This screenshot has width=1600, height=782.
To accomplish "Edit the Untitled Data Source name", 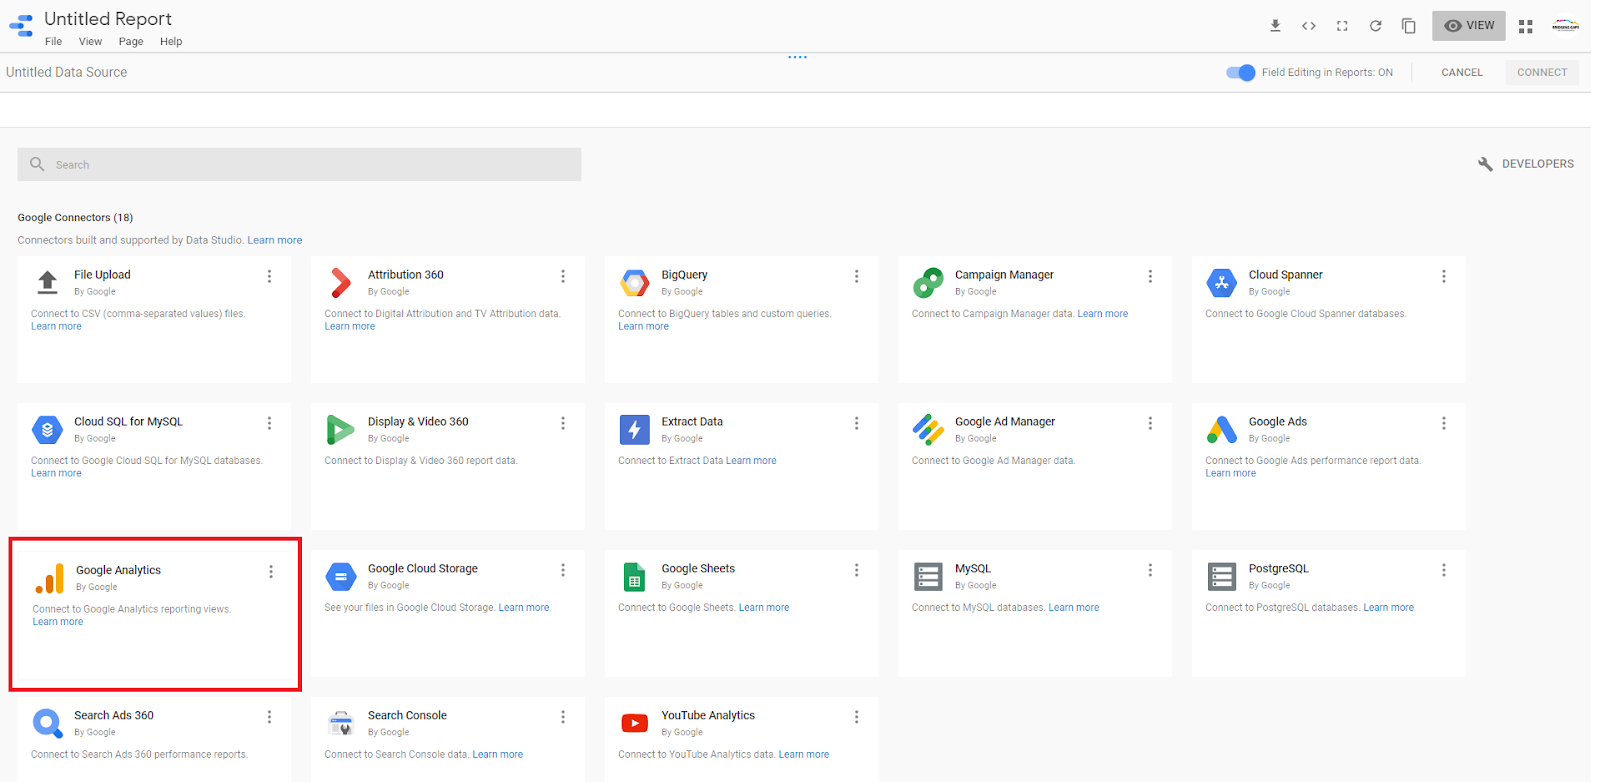I will 67,73.
